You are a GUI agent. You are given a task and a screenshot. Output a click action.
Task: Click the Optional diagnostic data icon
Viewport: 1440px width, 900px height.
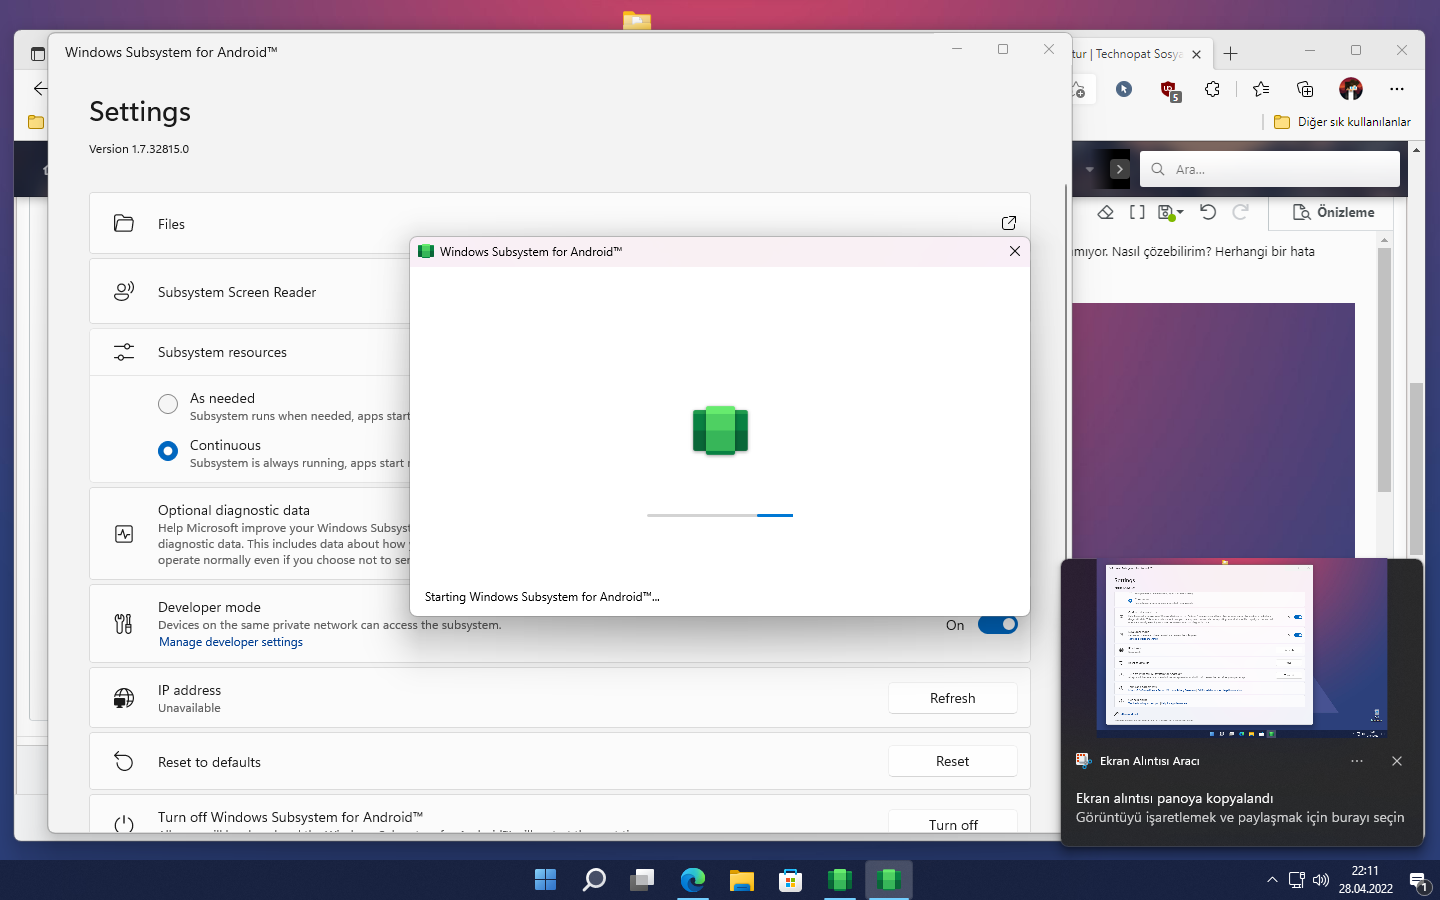(124, 534)
